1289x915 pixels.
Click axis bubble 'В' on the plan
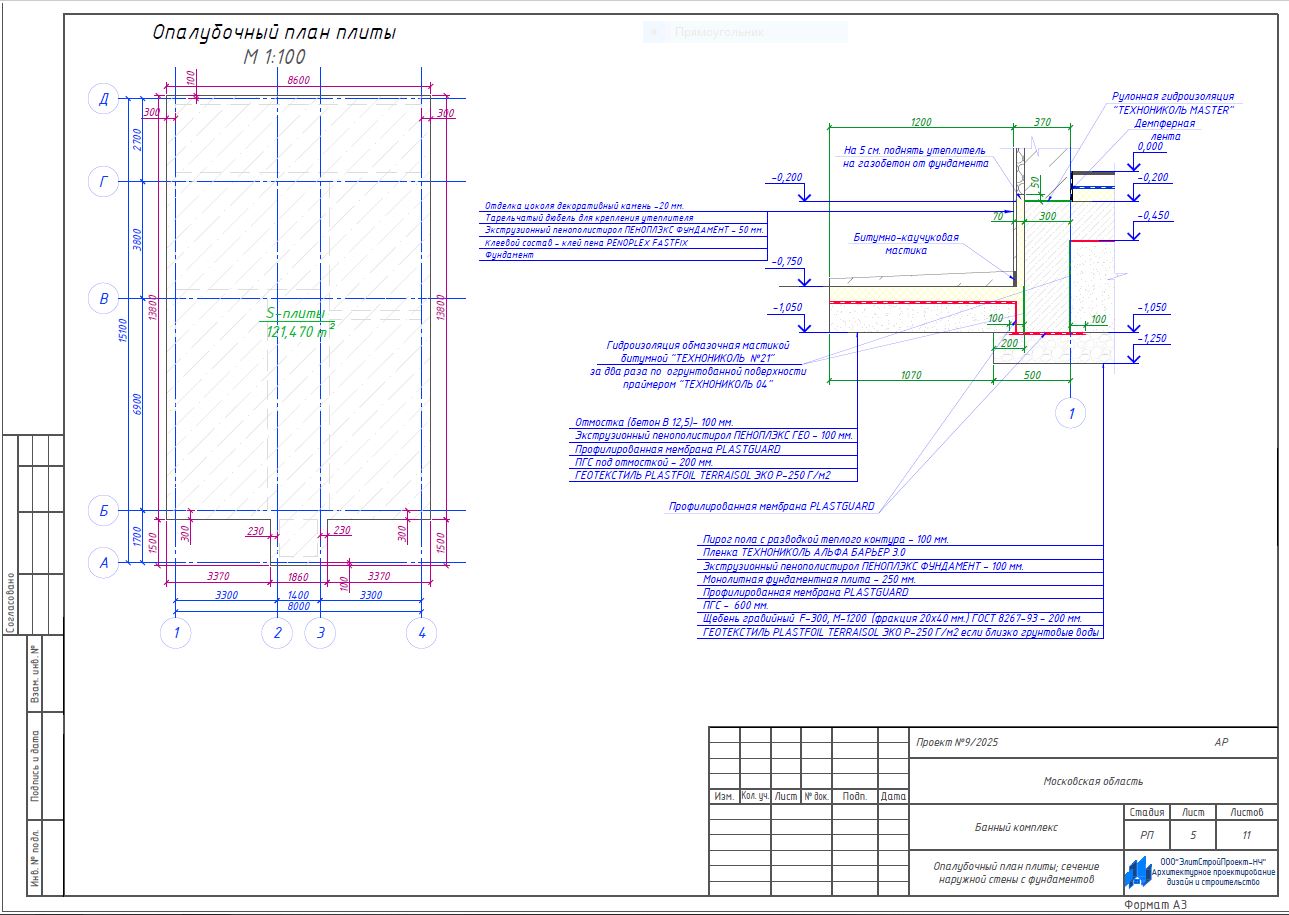coord(103,297)
